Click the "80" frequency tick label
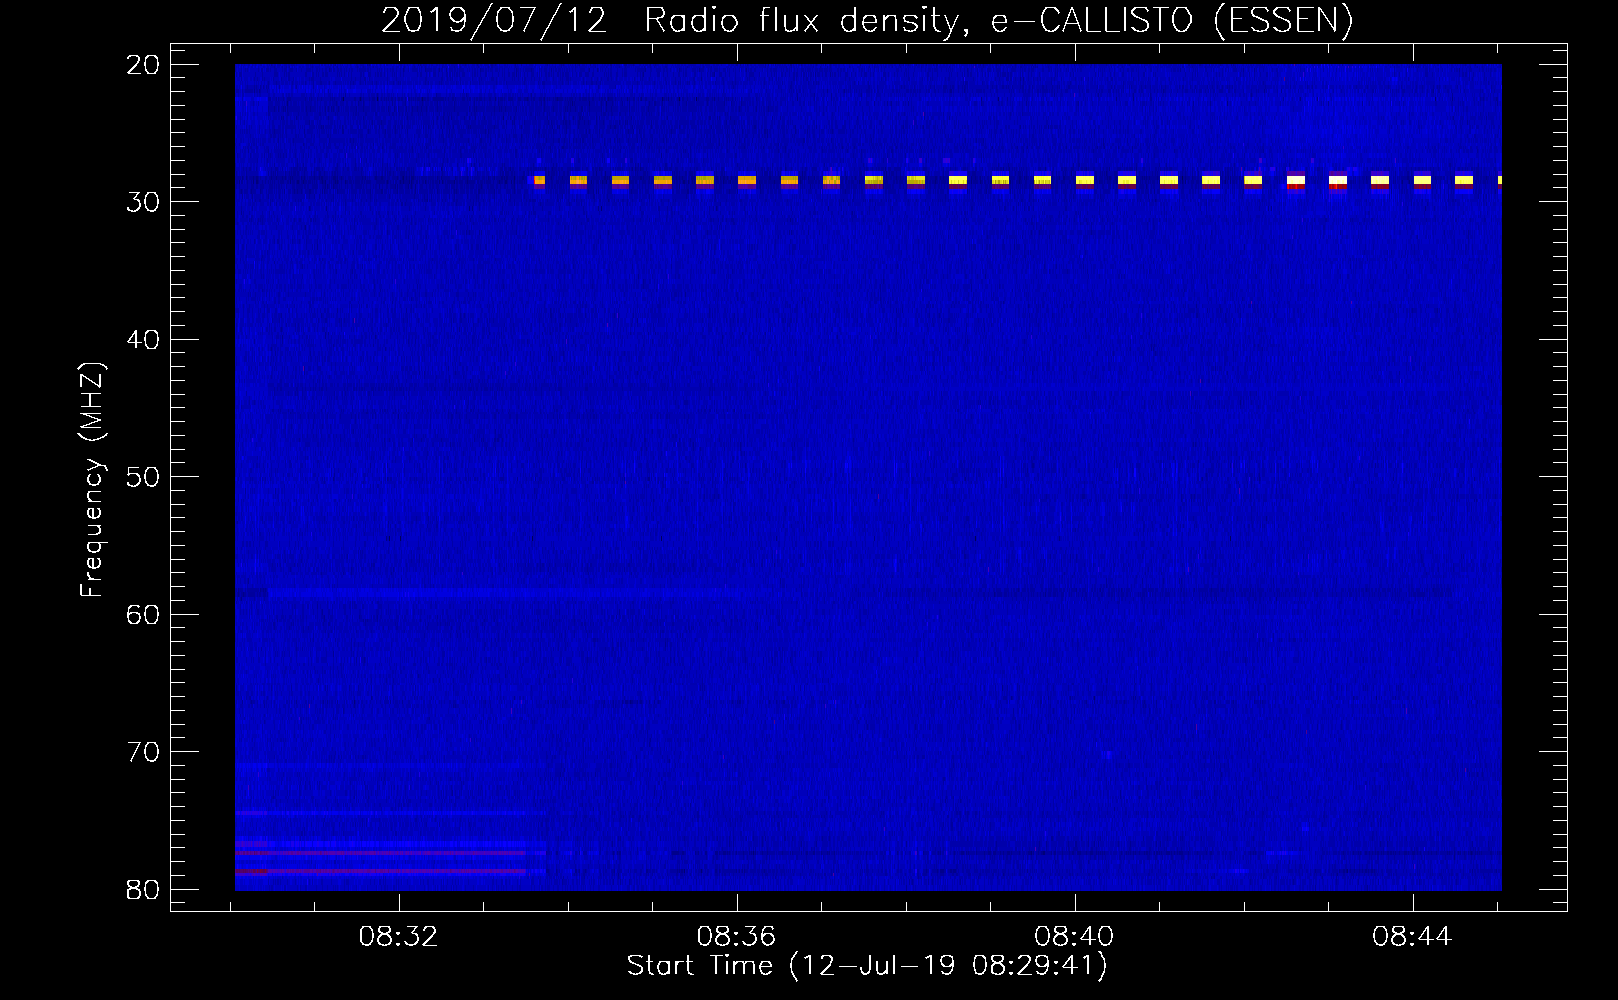This screenshot has width=1618, height=1000. (x=144, y=889)
